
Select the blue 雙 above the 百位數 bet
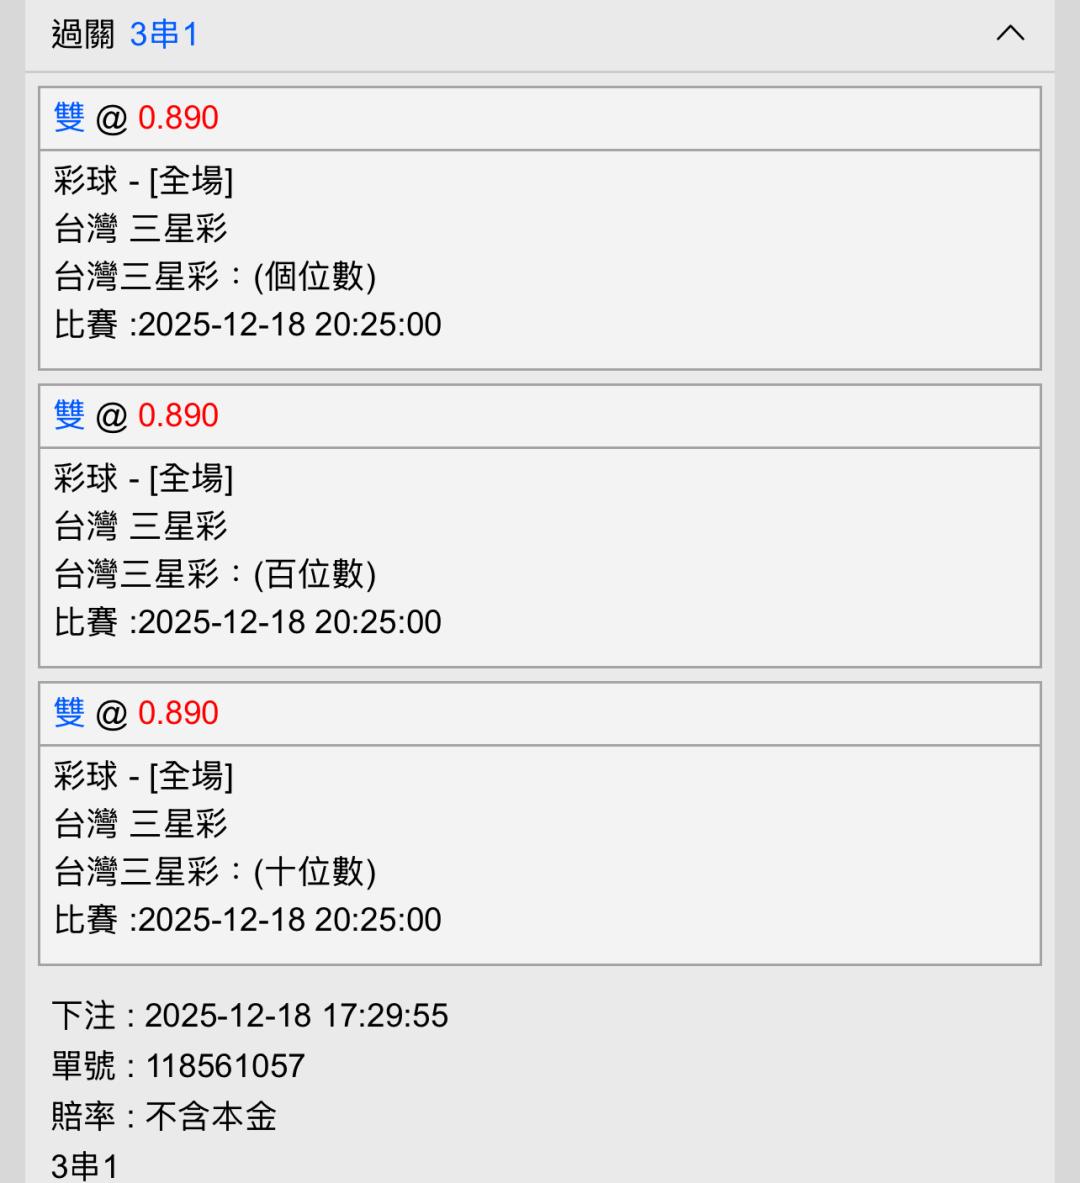[x=69, y=415]
